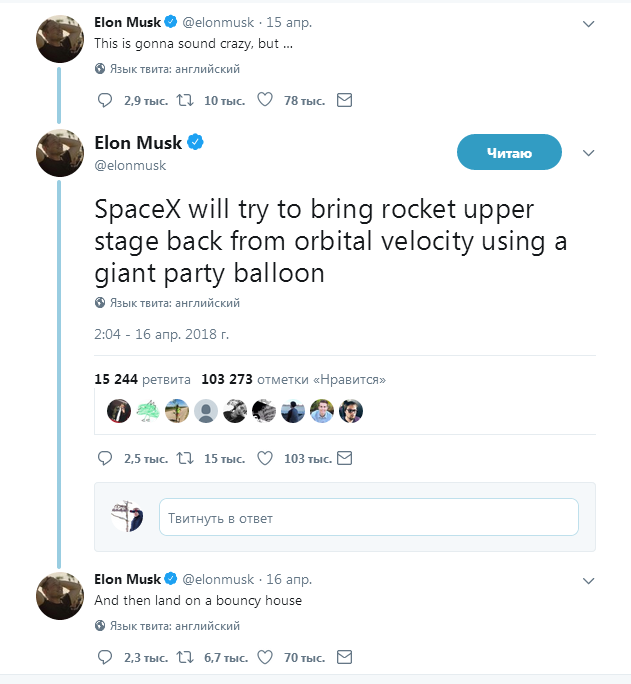Screen dimensions: 631x684
Task: Open the chevron menu on the first tweet
Action: 588,21
